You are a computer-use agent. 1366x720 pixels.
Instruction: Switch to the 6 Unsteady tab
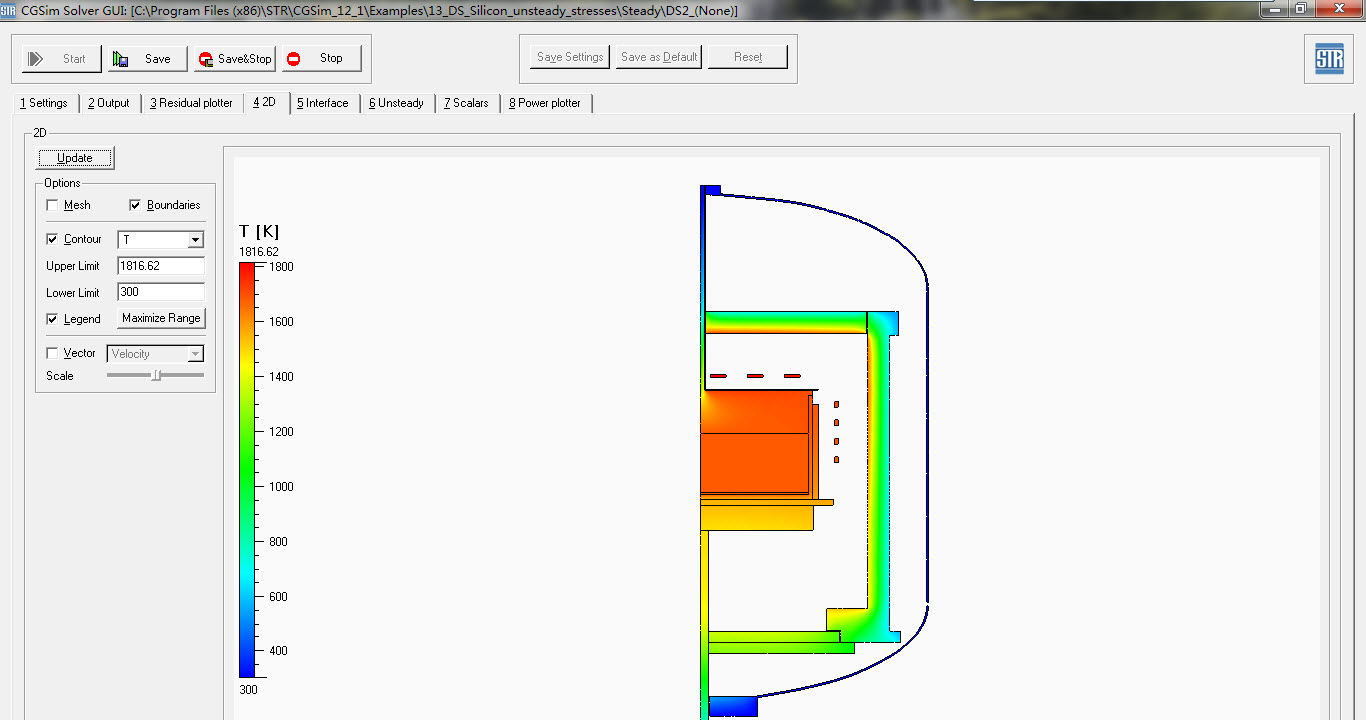pos(397,103)
